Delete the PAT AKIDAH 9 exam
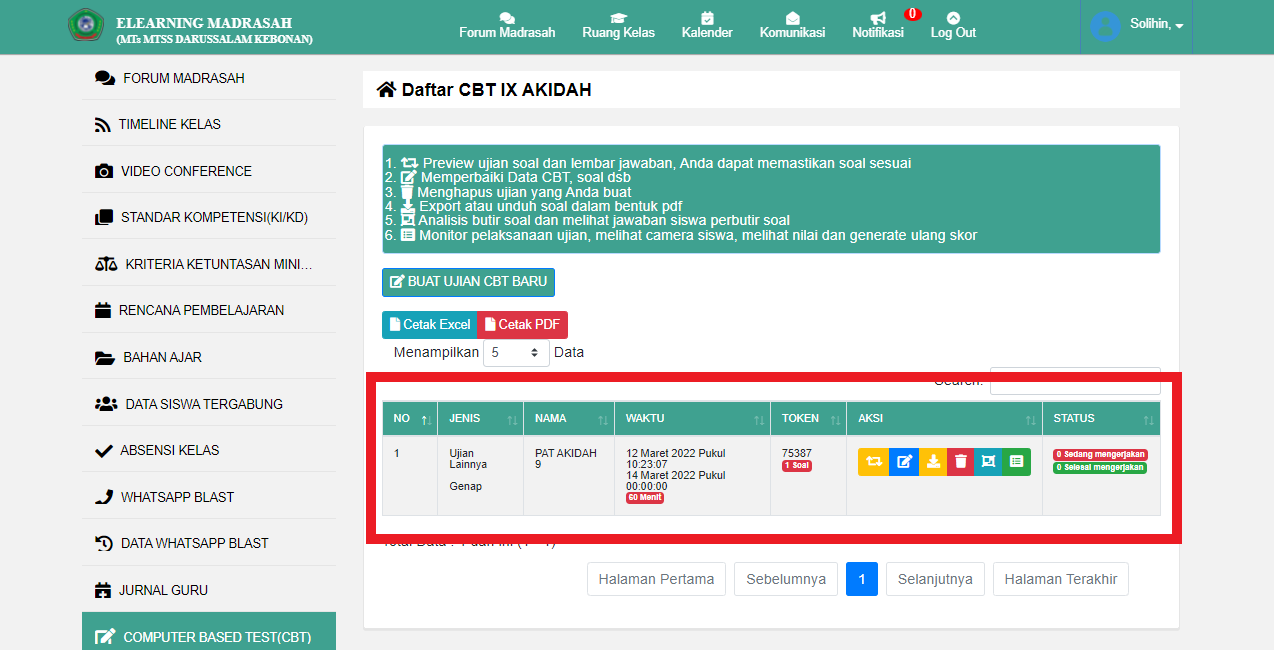The width and height of the screenshot is (1274, 650). pos(961,461)
